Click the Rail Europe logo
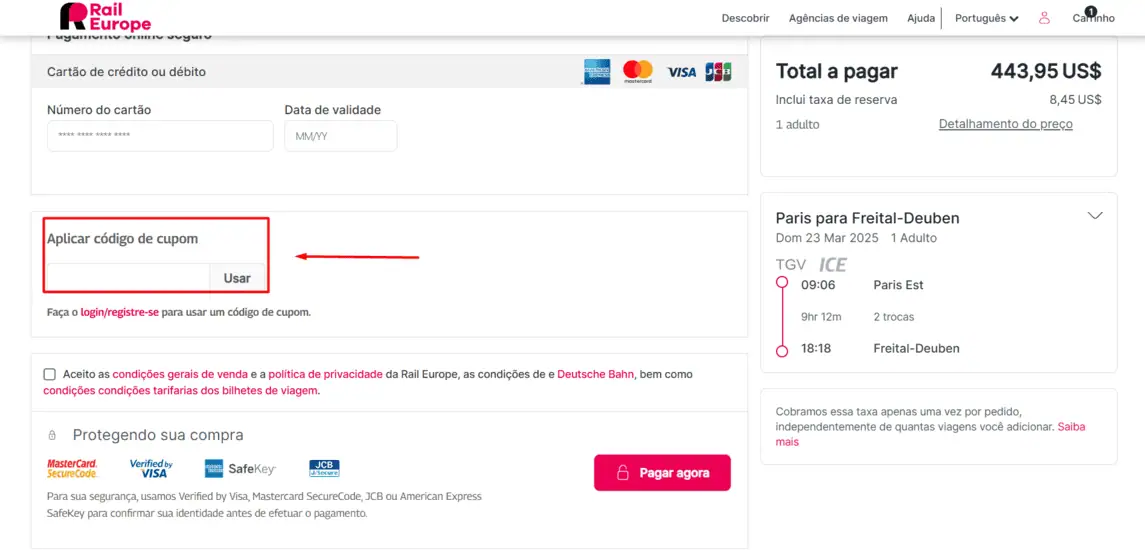The width and height of the screenshot is (1145, 550). tap(105, 16)
